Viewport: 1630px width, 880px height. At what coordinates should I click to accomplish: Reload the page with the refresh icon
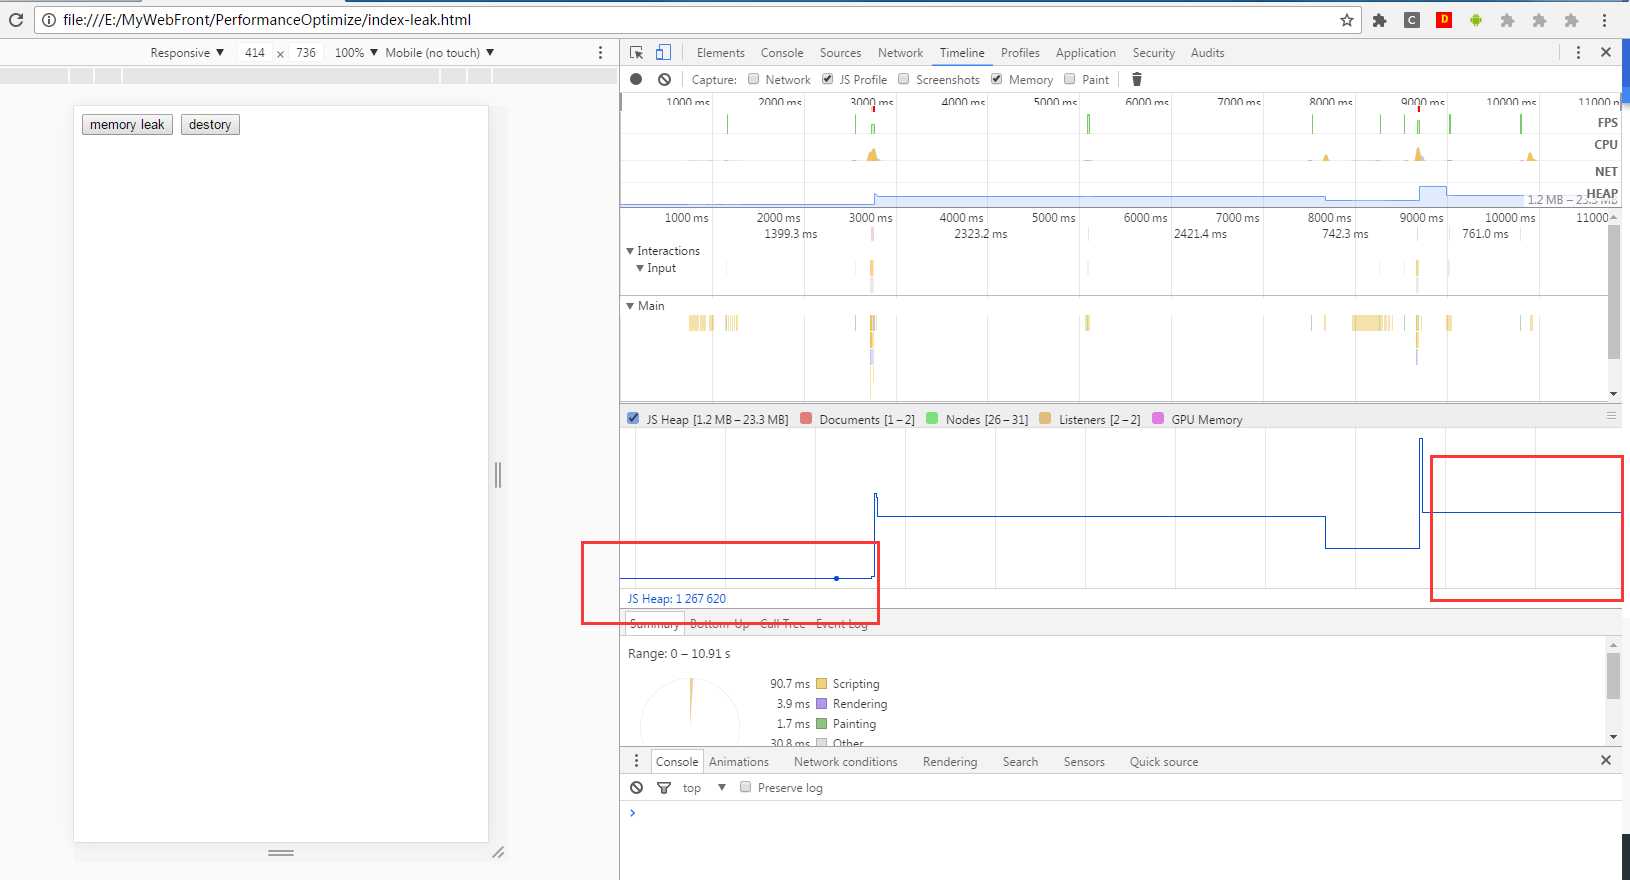pyautogui.click(x=16, y=20)
